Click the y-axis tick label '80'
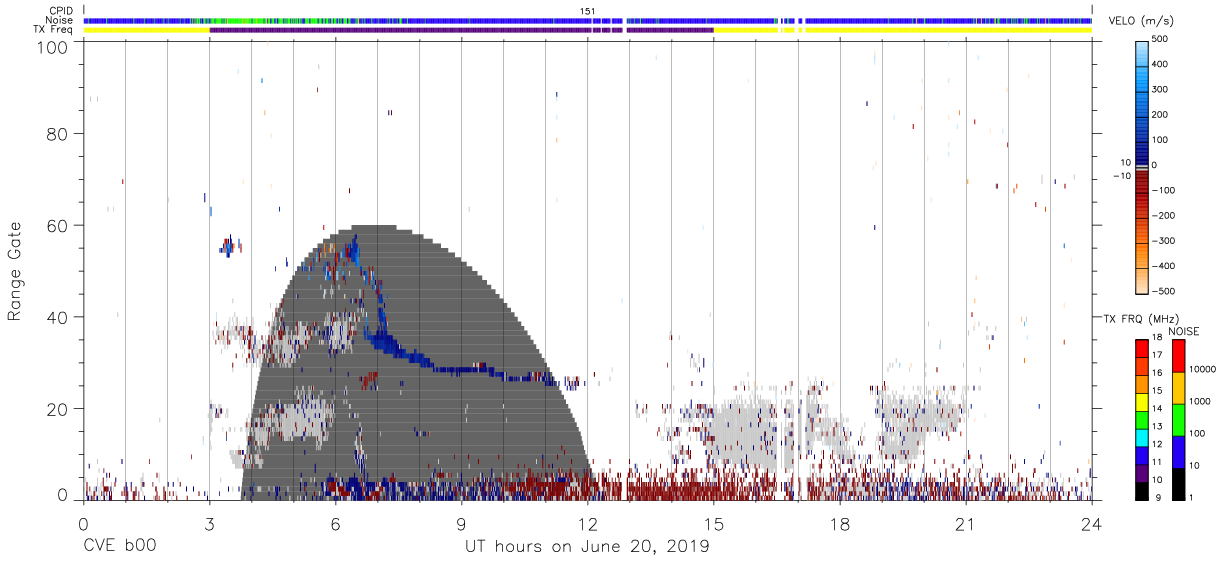The width and height of the screenshot is (1228, 567). [x=58, y=133]
